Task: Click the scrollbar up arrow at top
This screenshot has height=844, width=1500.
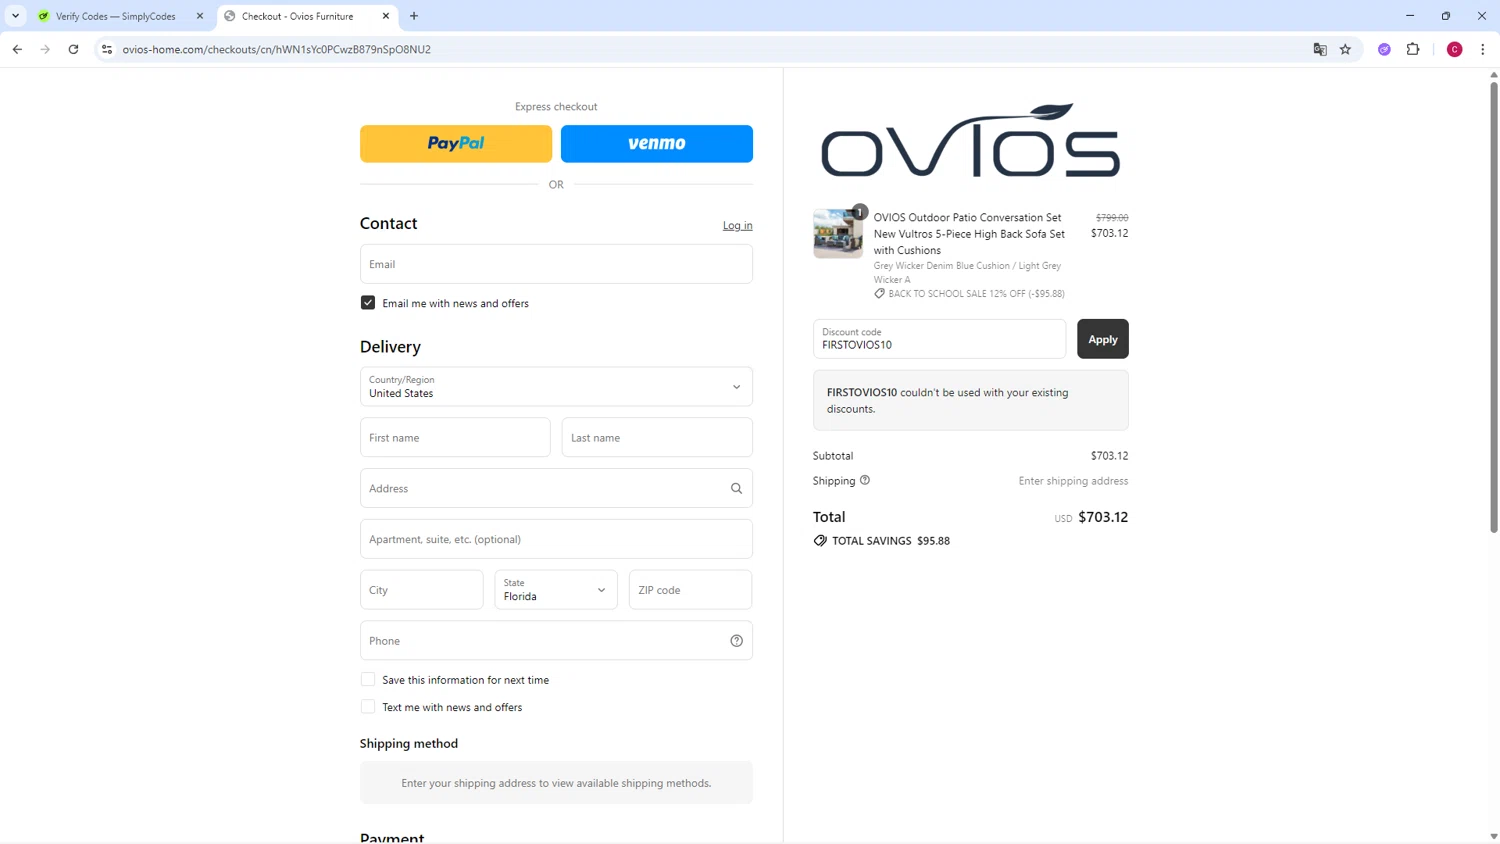Action: (1494, 75)
